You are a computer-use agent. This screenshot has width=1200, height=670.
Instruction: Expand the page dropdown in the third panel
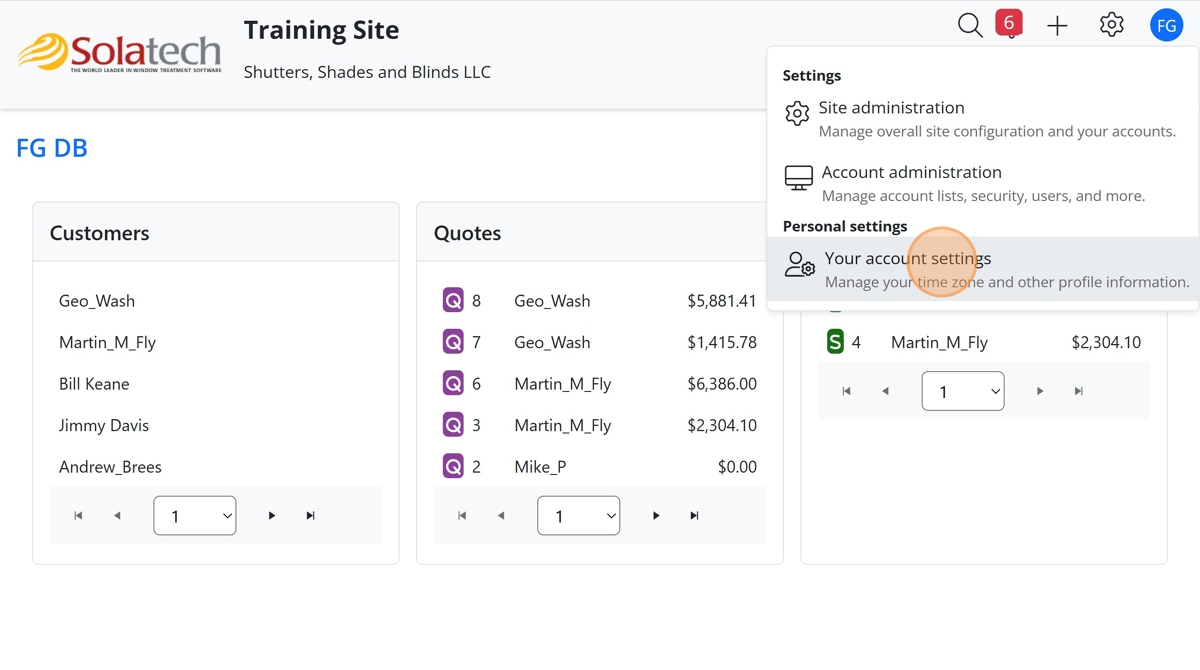point(962,392)
